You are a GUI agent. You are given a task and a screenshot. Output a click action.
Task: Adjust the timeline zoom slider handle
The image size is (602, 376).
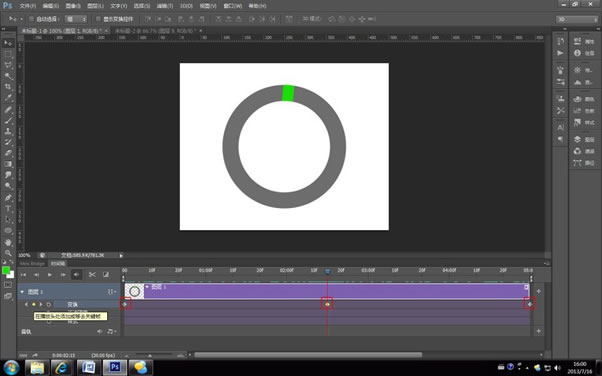[x=150, y=355]
